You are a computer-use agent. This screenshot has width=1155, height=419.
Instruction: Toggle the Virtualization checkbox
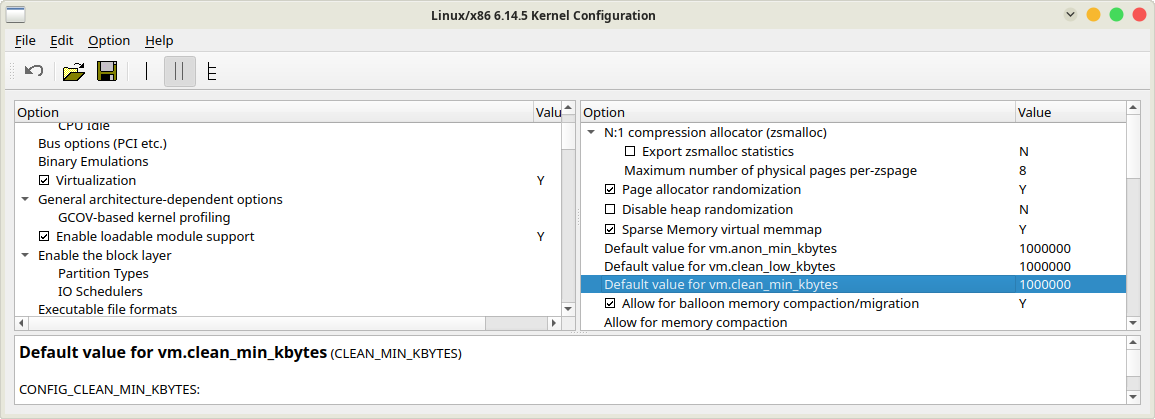pyautogui.click(x=44, y=180)
